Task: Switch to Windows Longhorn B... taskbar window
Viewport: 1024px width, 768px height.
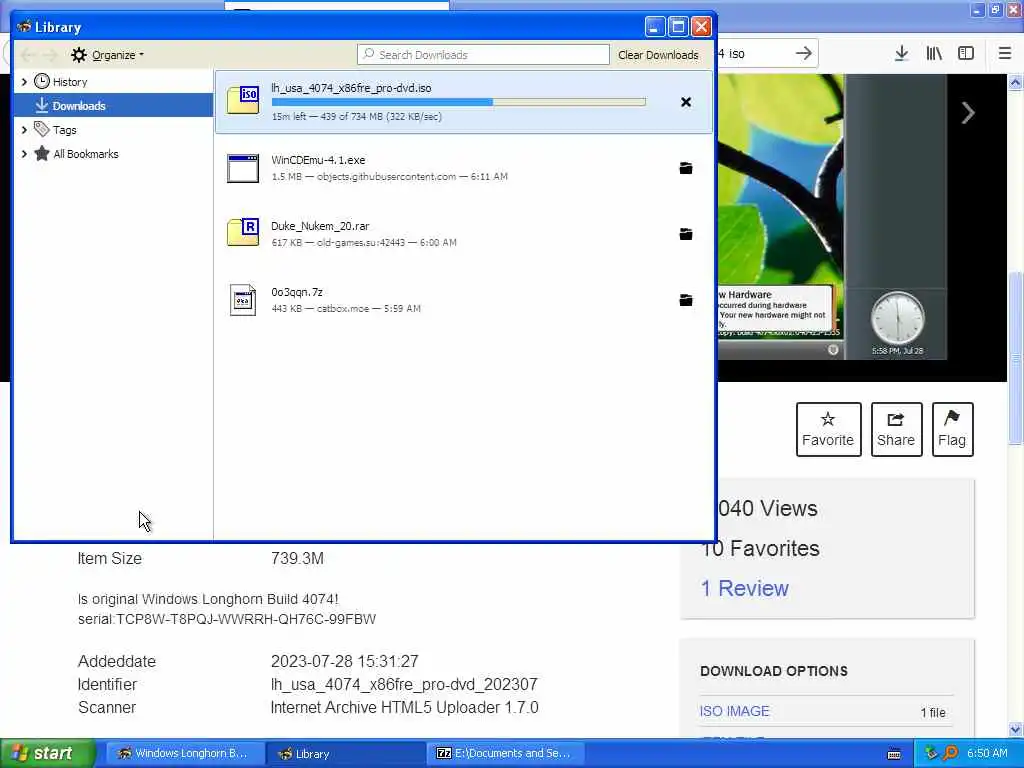Action: 185,753
